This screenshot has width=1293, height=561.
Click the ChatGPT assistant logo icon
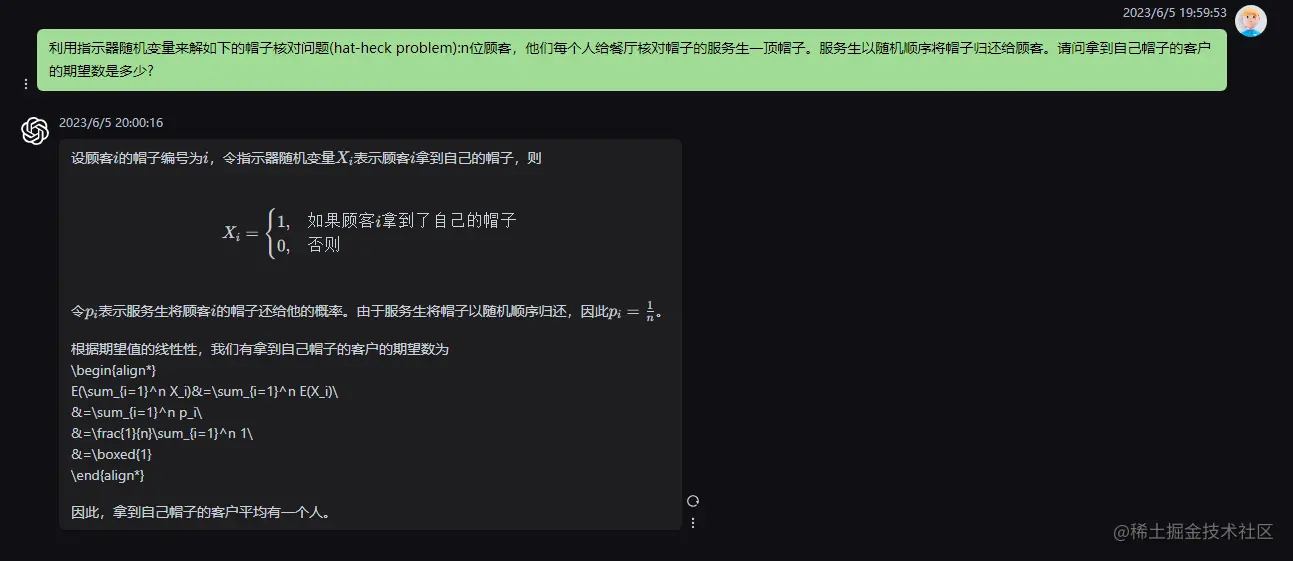(x=35, y=130)
